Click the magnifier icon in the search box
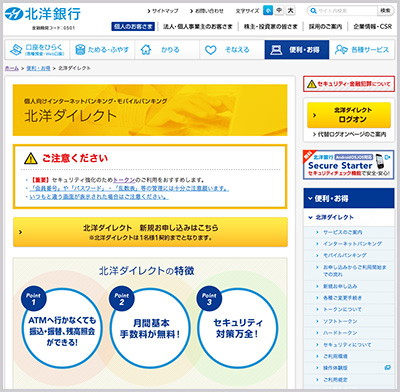Image resolution: width=400 pixels, height=392 pixels. (313, 11)
